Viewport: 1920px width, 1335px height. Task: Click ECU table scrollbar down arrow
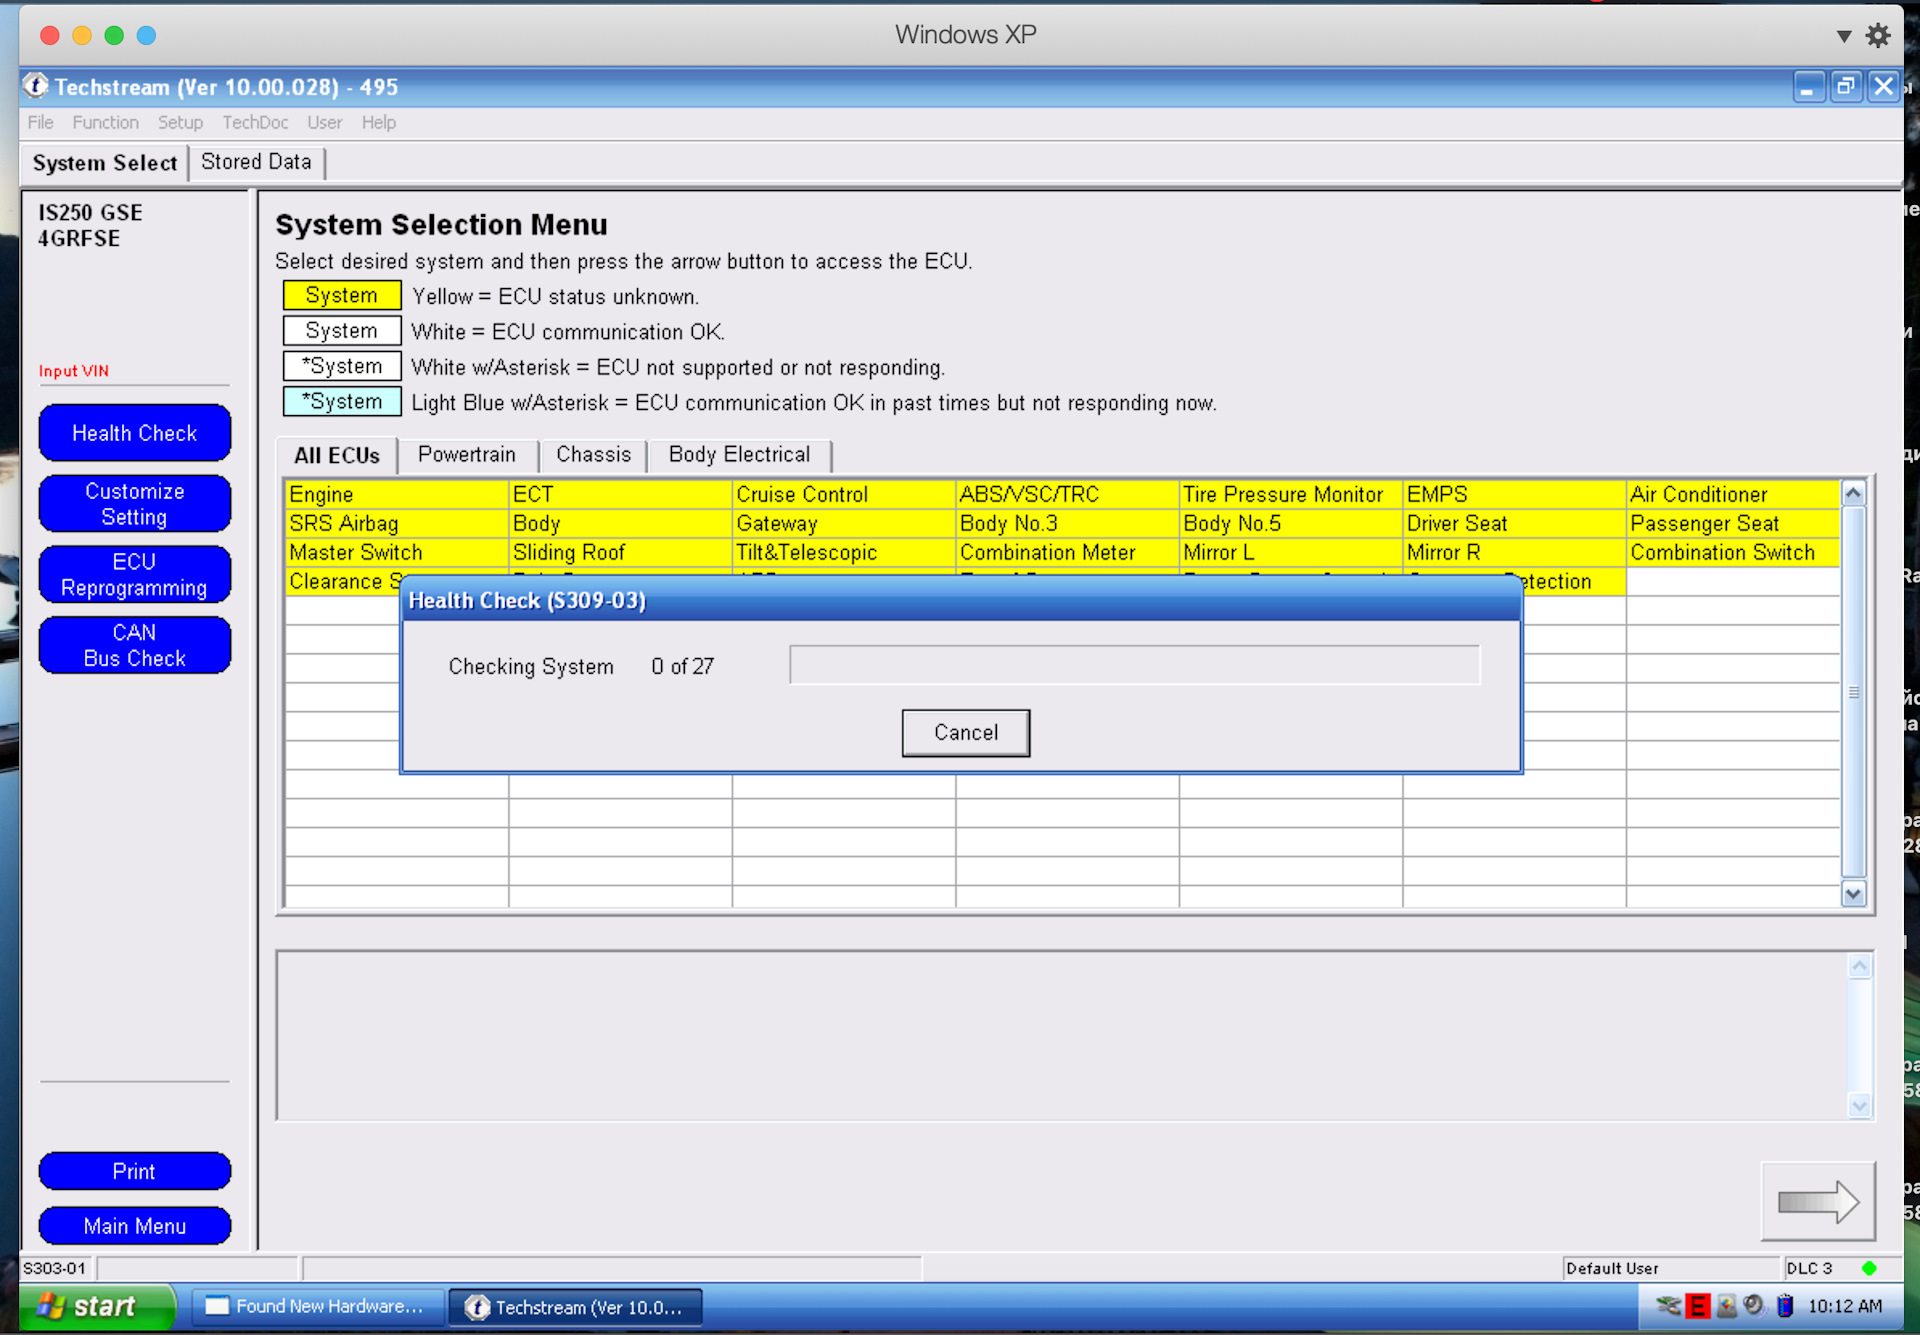click(x=1853, y=894)
